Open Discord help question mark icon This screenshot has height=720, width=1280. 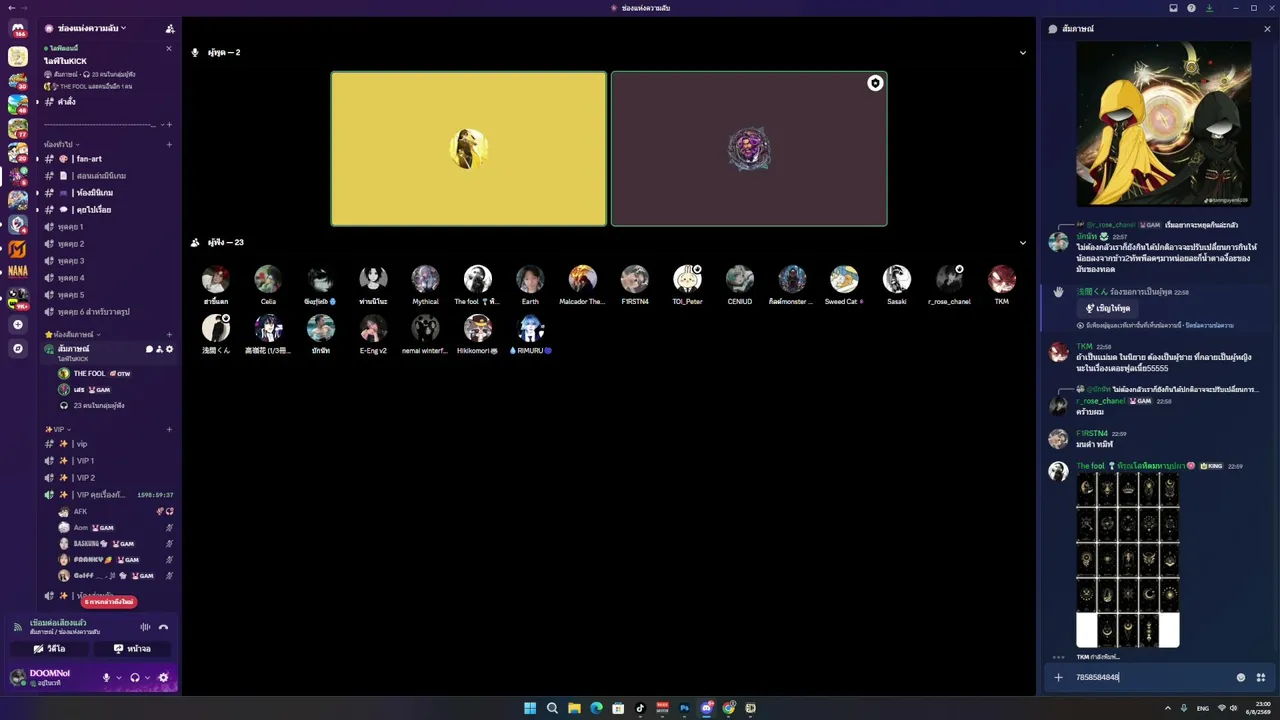point(1191,8)
